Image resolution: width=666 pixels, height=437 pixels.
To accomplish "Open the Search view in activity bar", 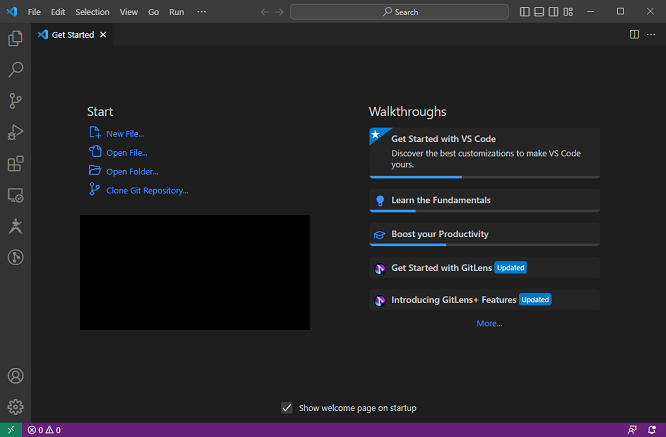I will point(15,69).
